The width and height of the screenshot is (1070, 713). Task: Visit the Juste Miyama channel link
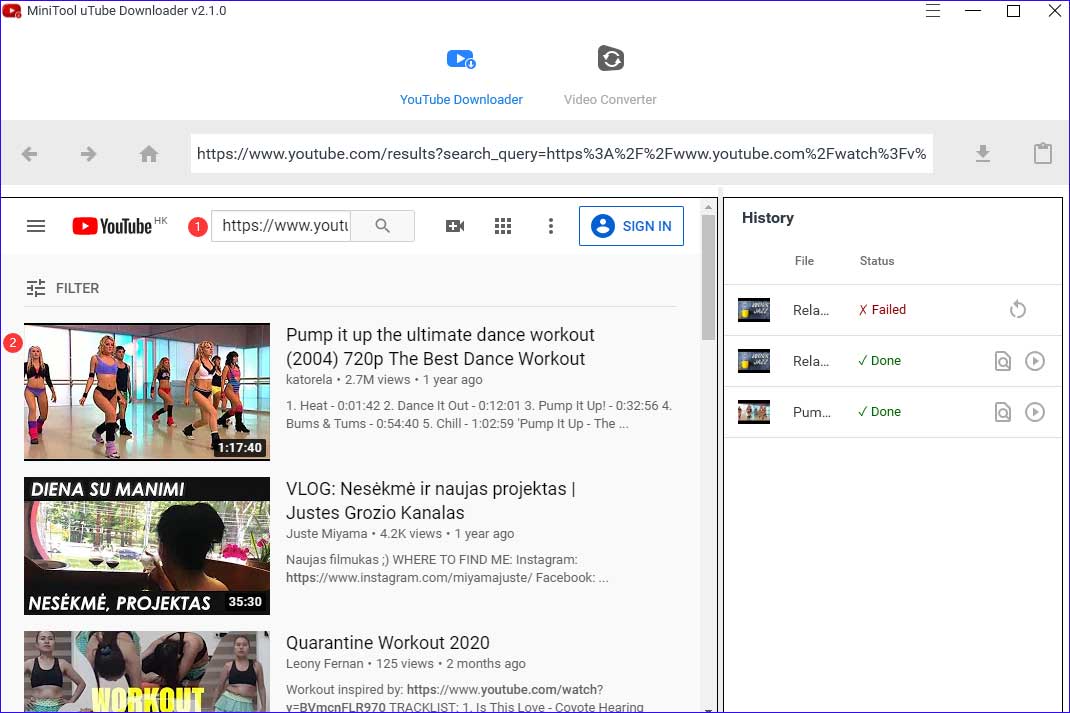[326, 534]
